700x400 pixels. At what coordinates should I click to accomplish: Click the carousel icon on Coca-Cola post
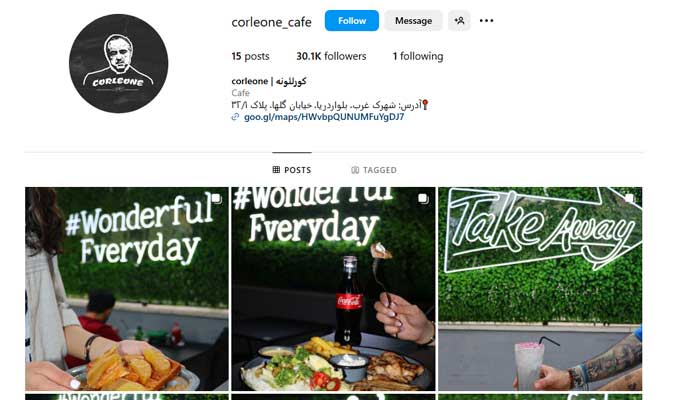point(423,198)
